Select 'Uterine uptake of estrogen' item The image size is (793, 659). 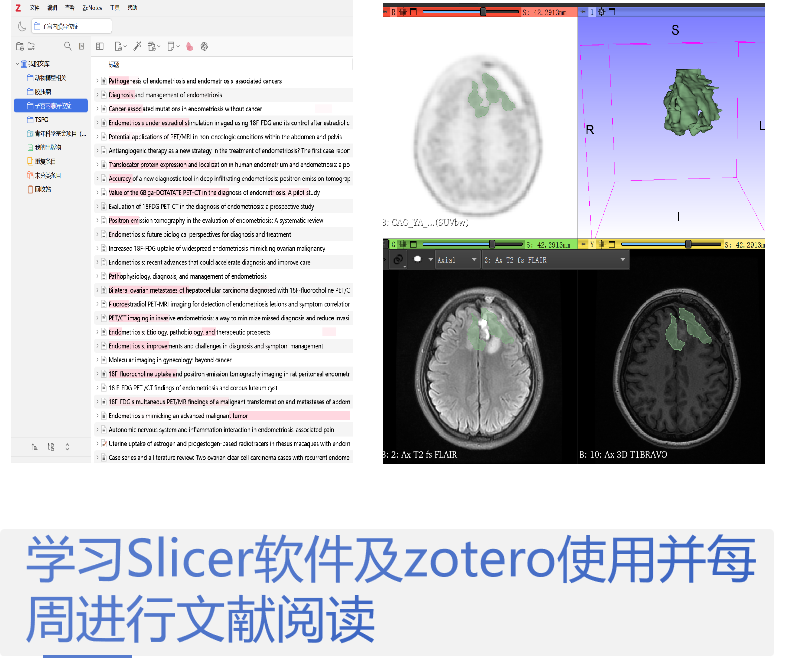(223, 444)
